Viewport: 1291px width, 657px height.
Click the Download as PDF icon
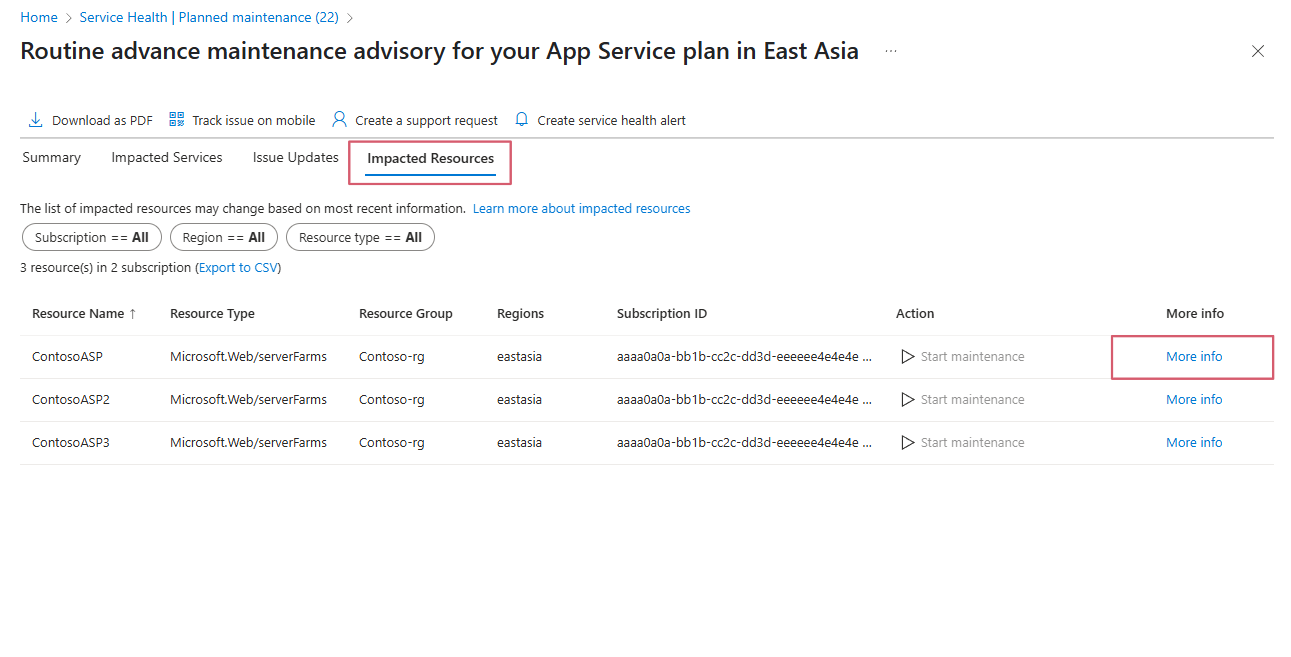point(35,120)
